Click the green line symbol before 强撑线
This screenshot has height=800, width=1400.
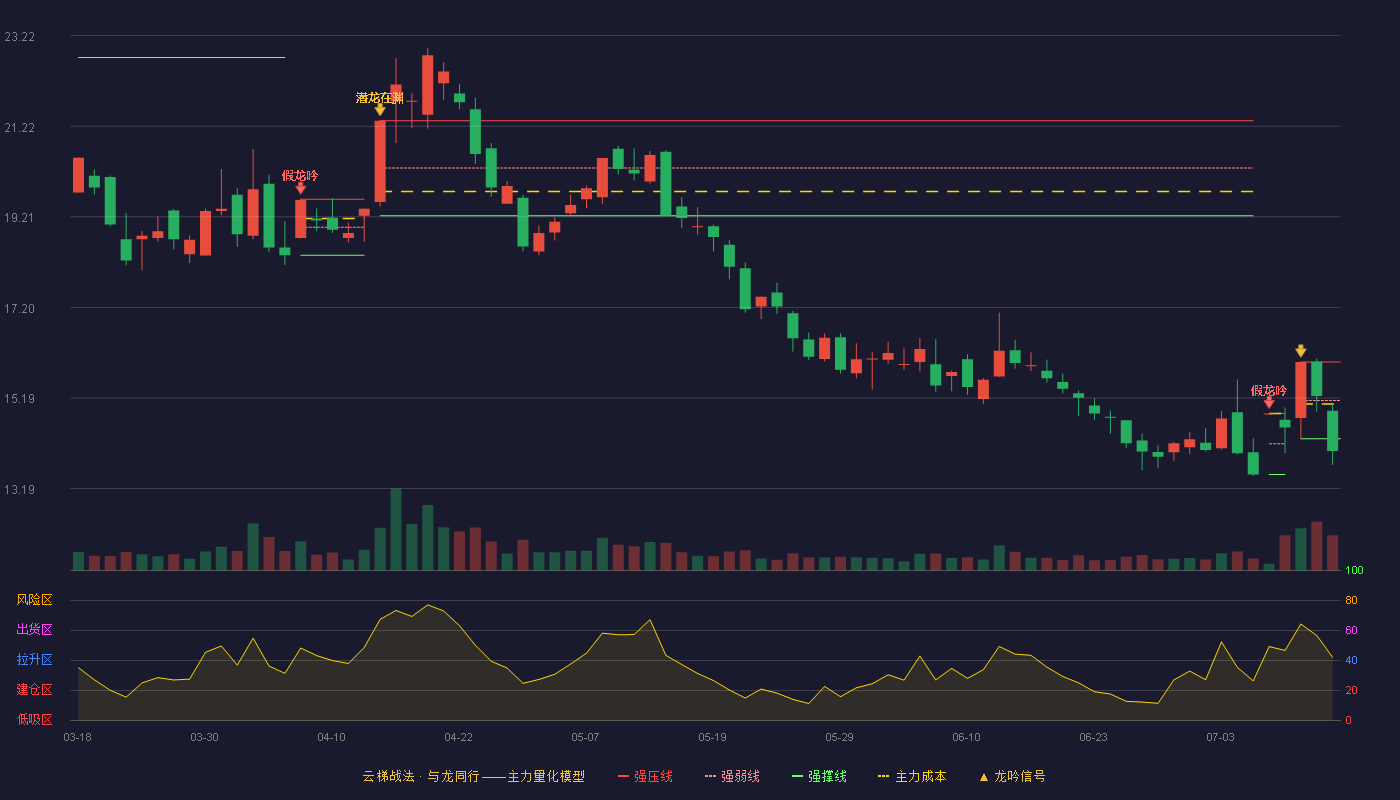[797, 776]
